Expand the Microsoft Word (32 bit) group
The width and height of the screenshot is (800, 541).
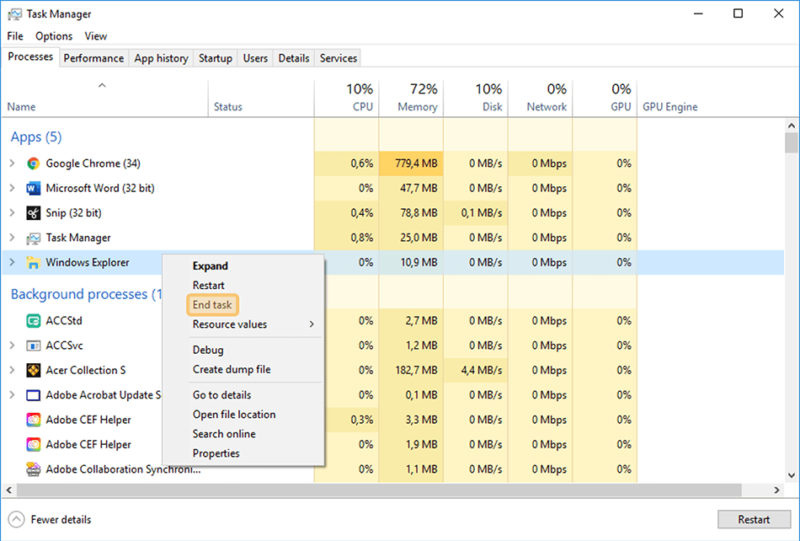(x=12, y=188)
